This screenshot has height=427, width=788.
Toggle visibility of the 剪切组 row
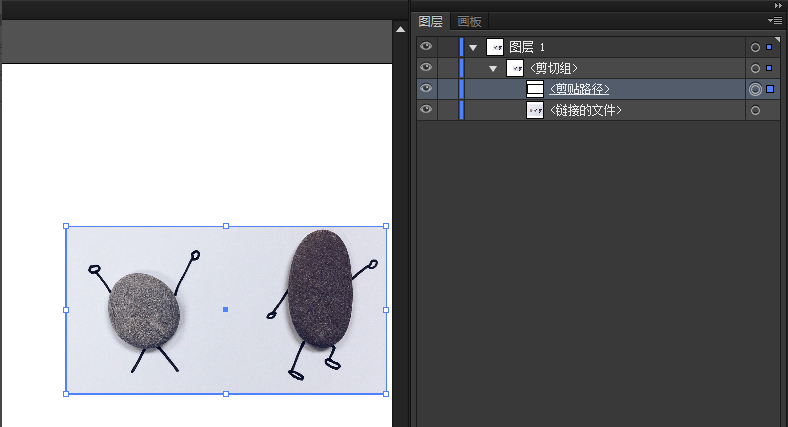point(426,68)
